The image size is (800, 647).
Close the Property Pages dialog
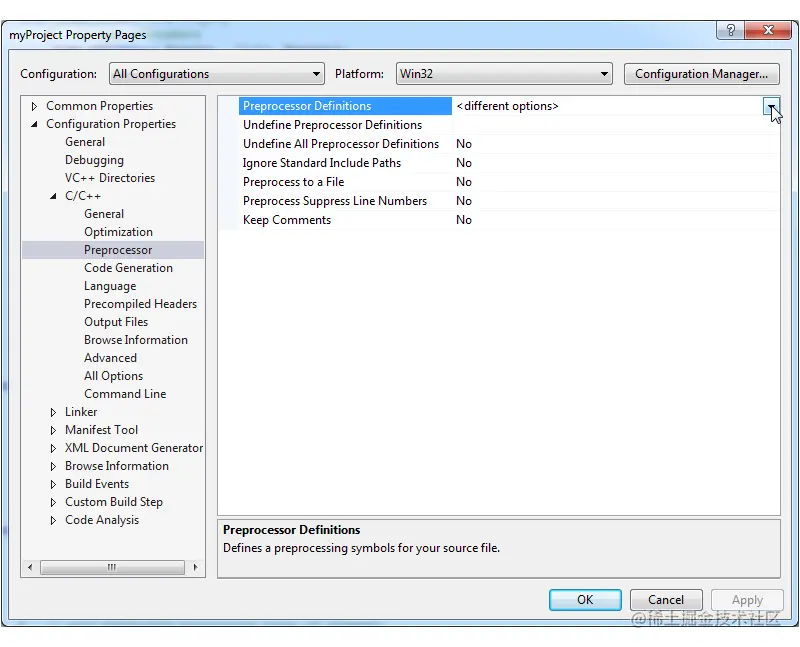[x=768, y=30]
